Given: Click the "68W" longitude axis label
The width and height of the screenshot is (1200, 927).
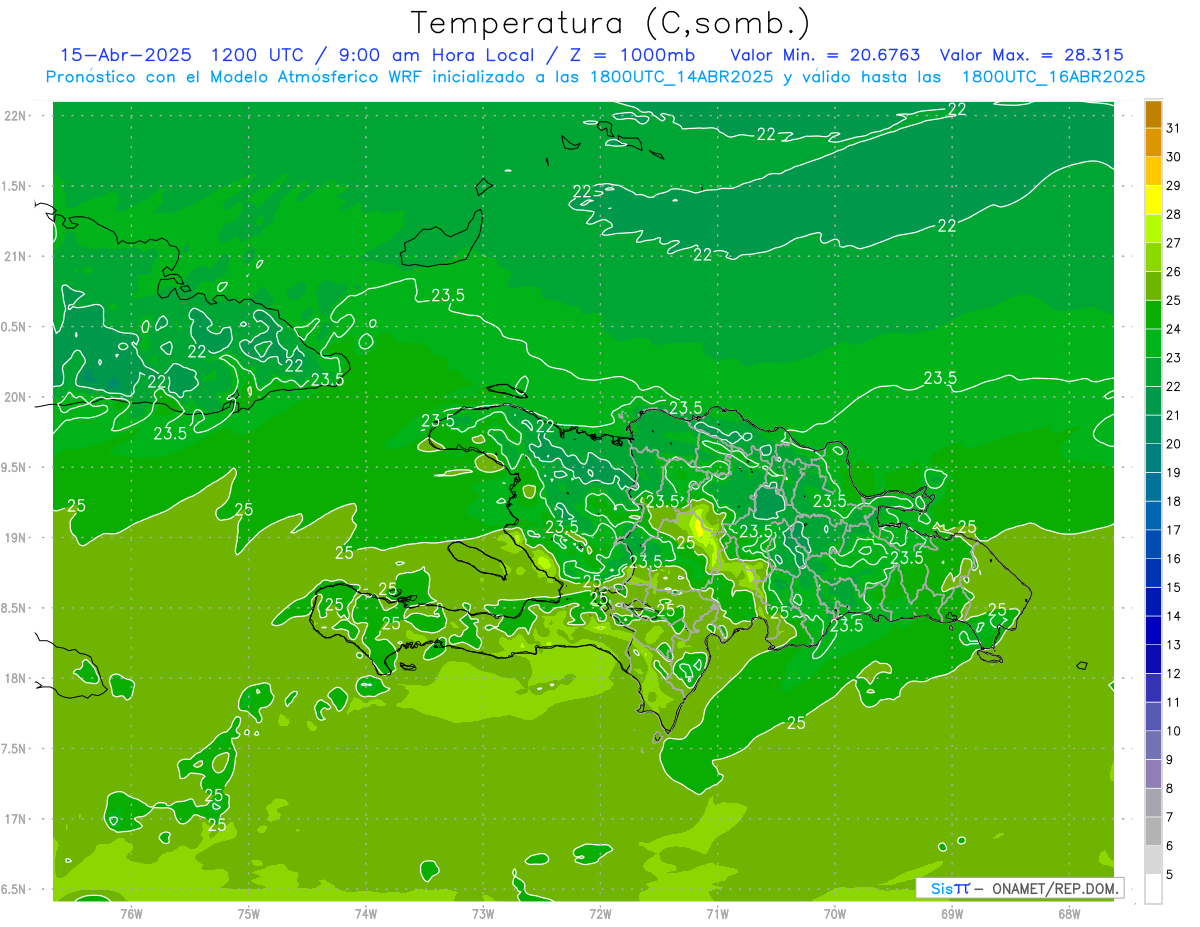Looking at the screenshot, I should coord(1069,912).
